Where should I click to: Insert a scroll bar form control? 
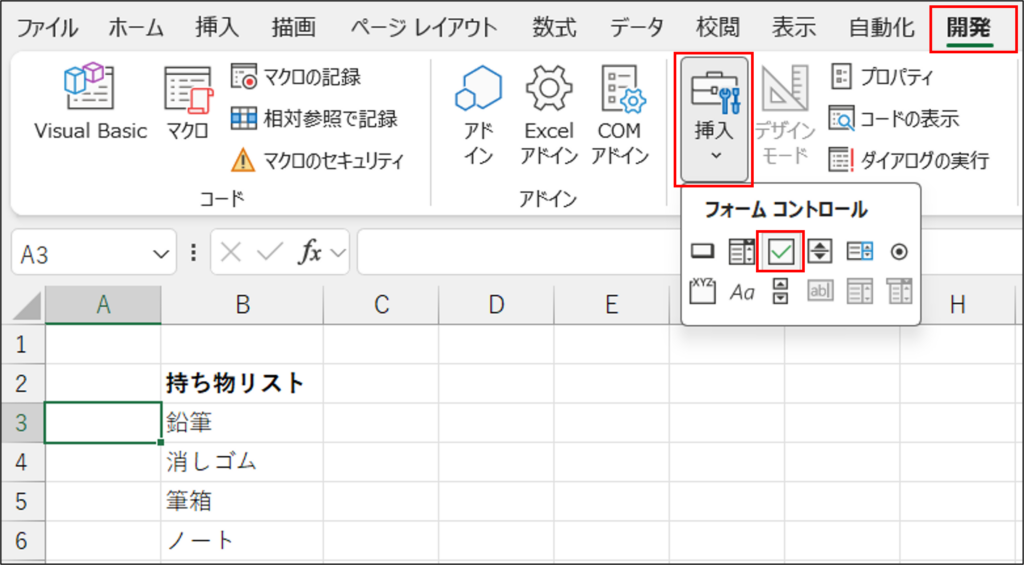pos(780,291)
